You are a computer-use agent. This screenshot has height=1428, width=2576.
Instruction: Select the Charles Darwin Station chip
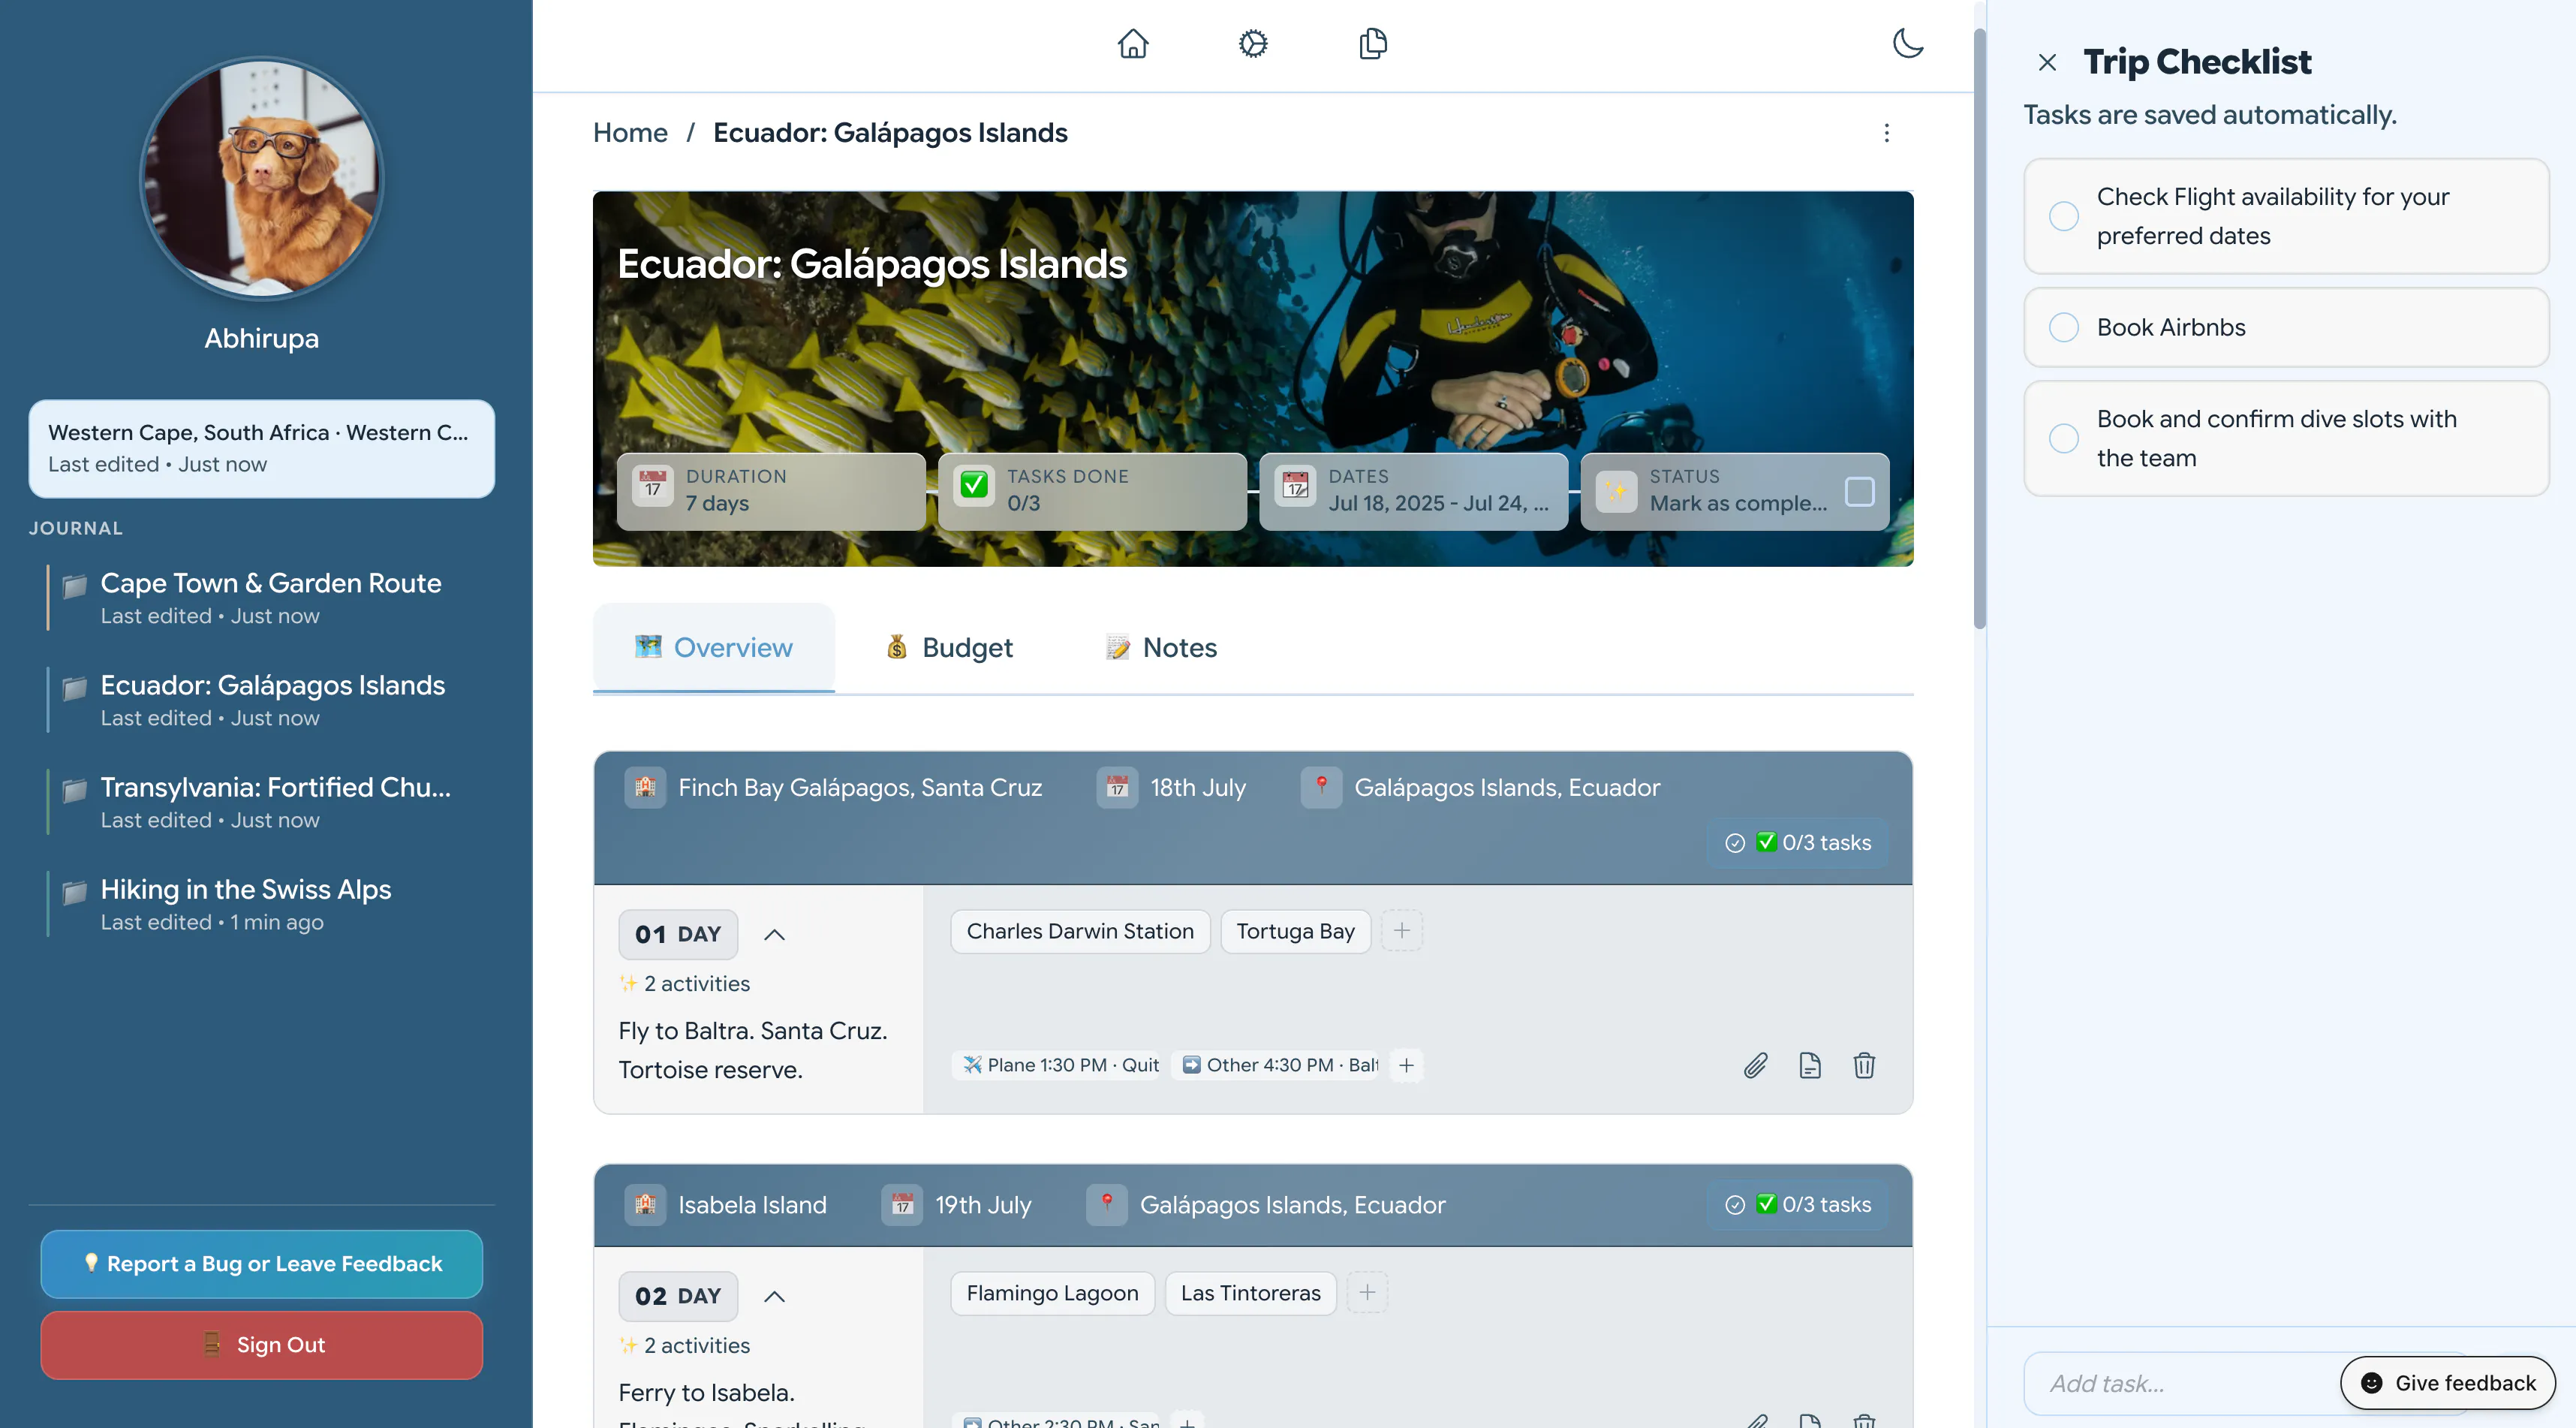pyautogui.click(x=1080, y=931)
